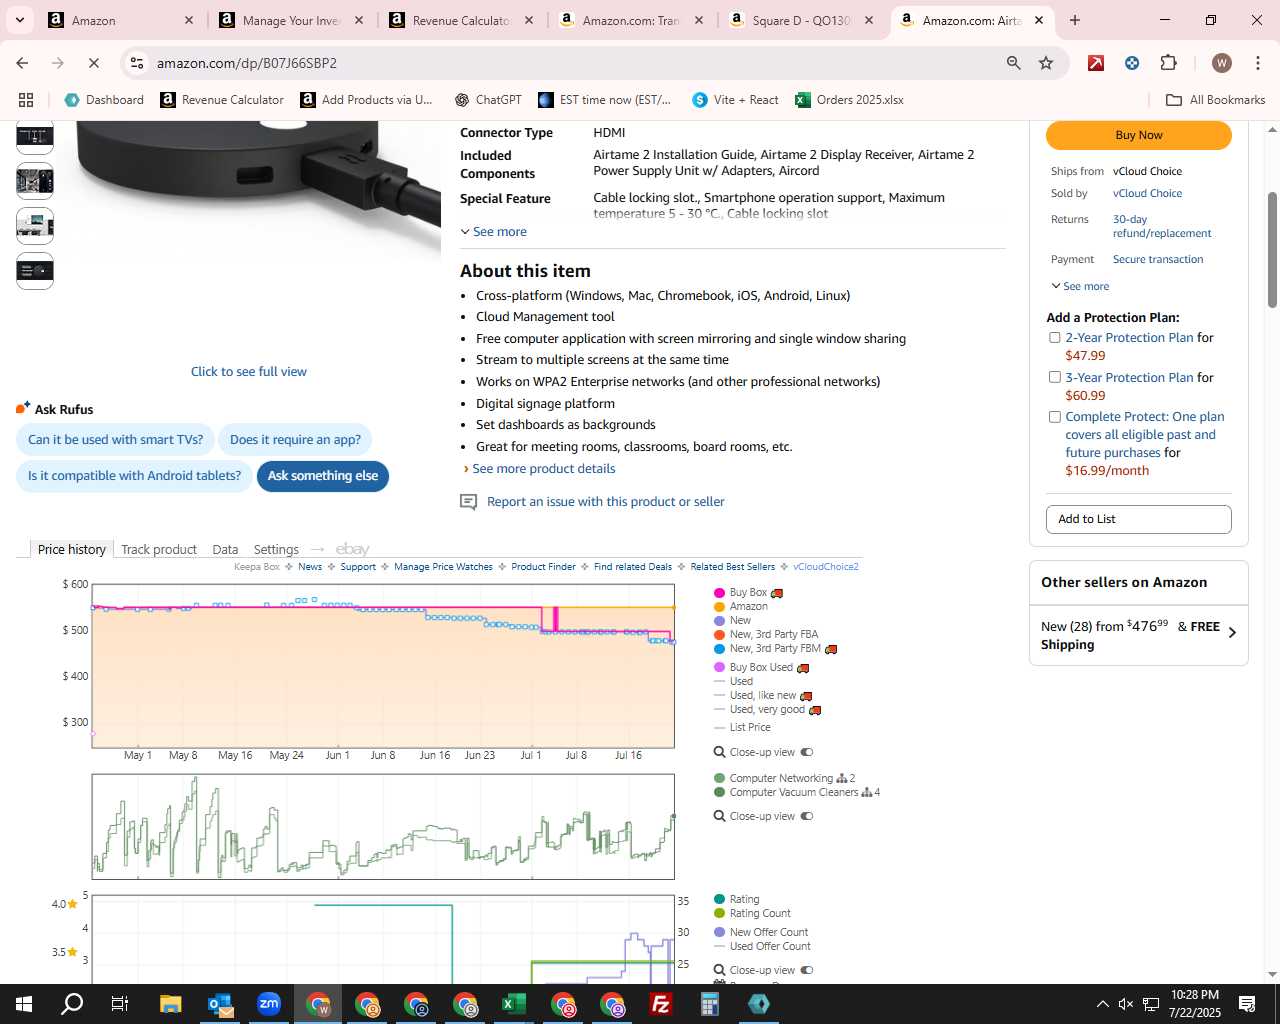Toggle the New, 3rd Party FBM blue swatch
The image size is (1280, 1024).
(719, 649)
